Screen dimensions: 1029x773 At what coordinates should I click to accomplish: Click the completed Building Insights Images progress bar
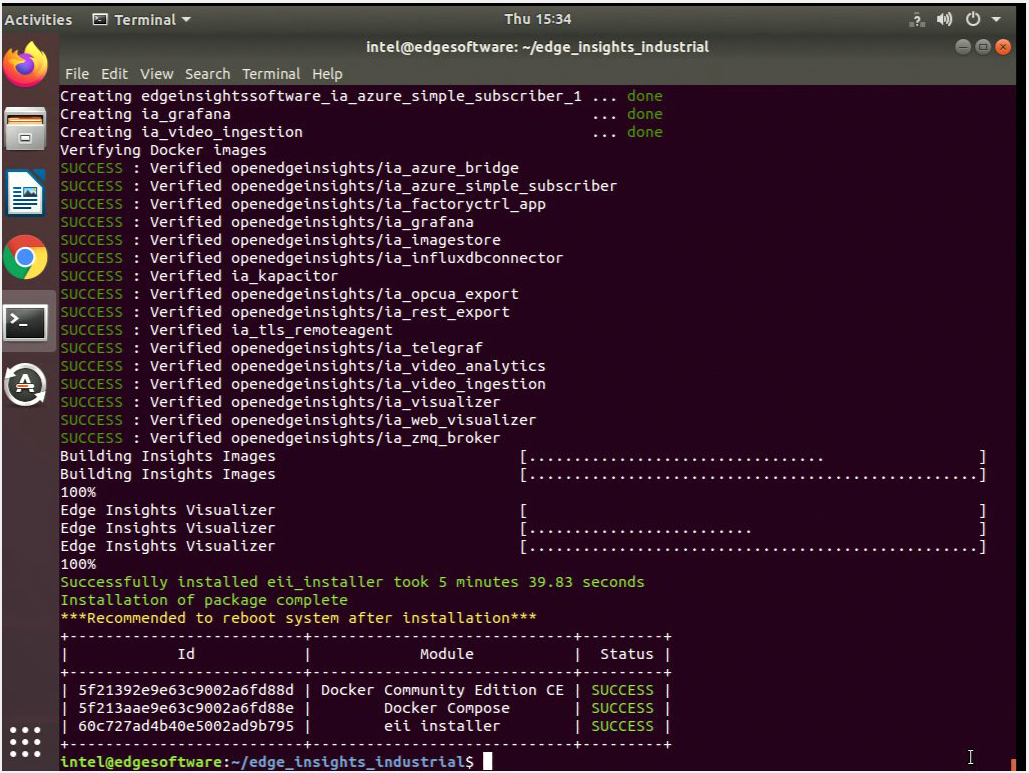pyautogui.click(x=753, y=474)
